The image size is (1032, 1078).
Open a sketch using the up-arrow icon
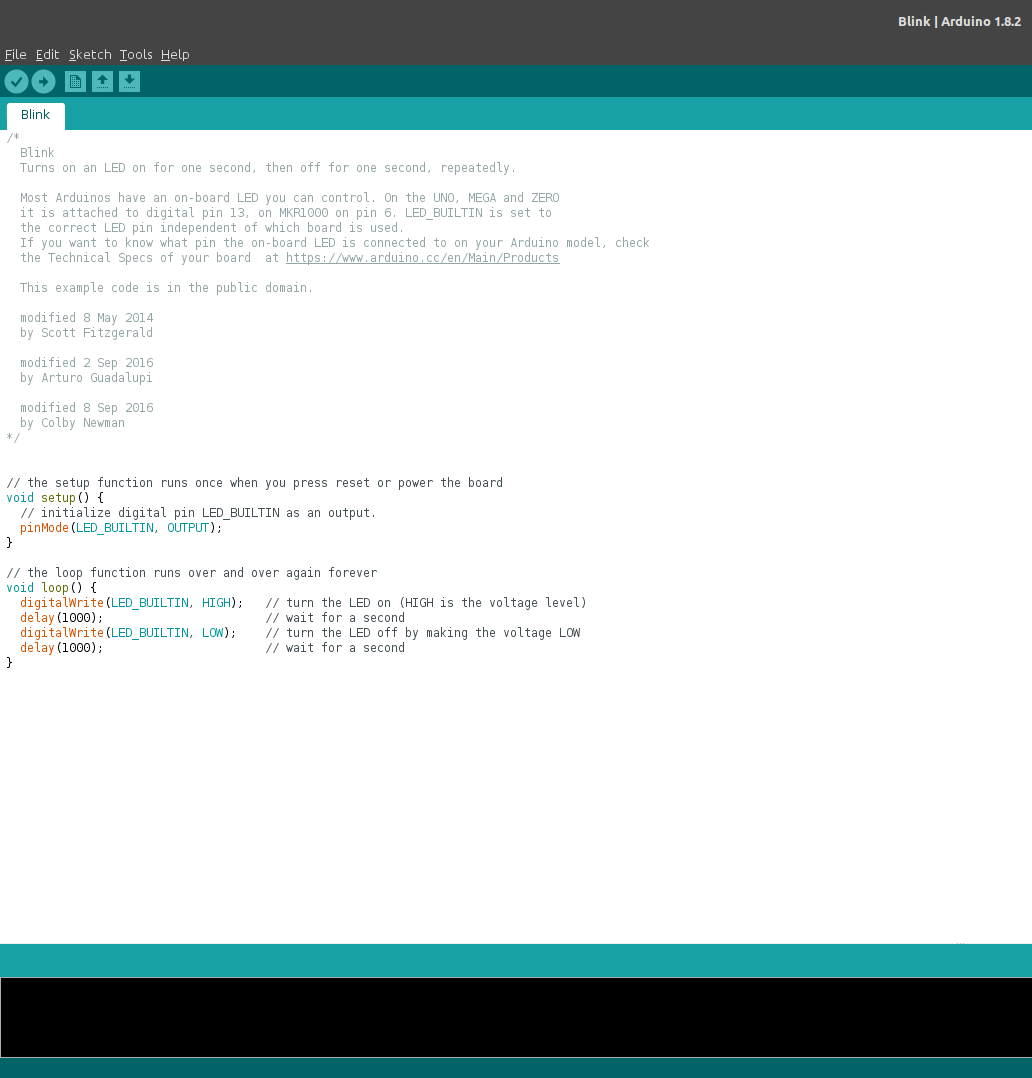click(x=102, y=82)
